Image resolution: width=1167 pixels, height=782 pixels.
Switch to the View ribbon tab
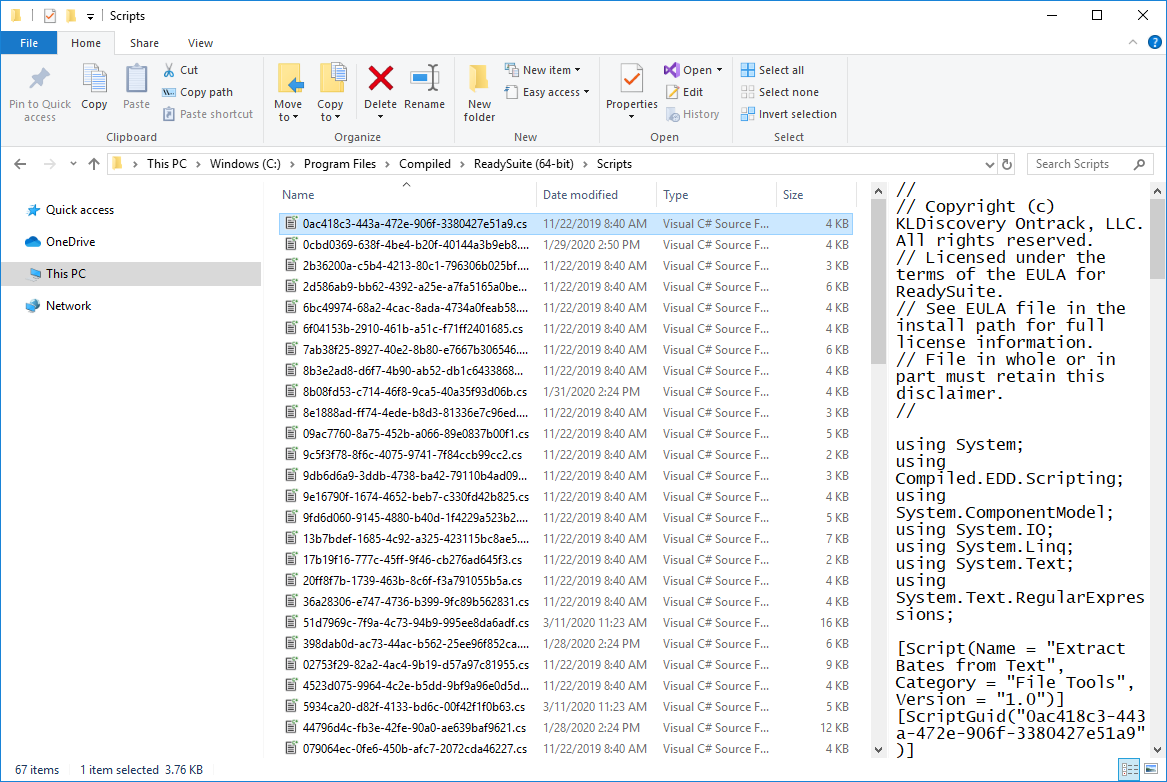200,43
